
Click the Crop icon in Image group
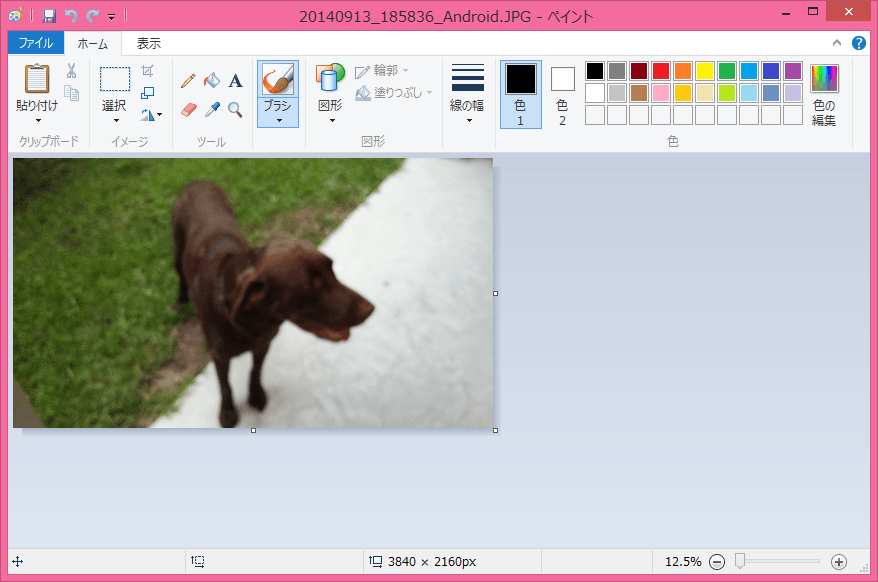click(147, 71)
